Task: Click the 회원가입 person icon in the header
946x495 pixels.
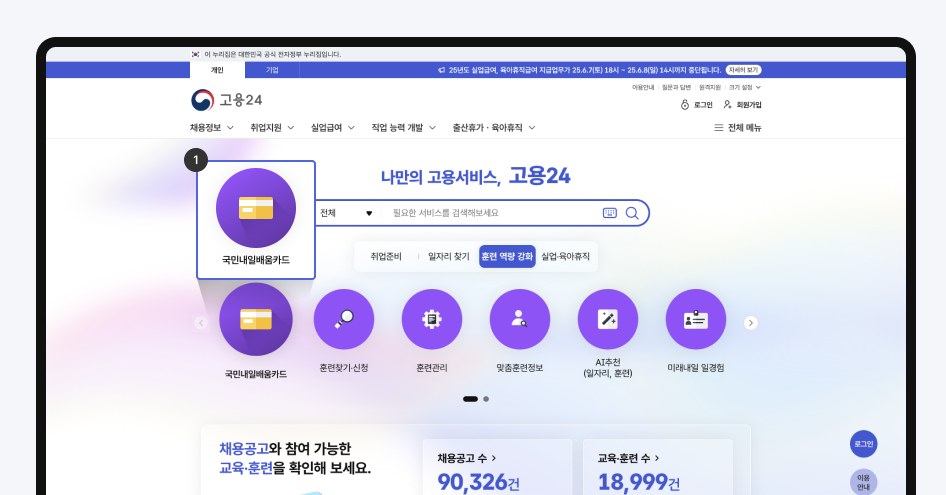Action: (x=728, y=105)
